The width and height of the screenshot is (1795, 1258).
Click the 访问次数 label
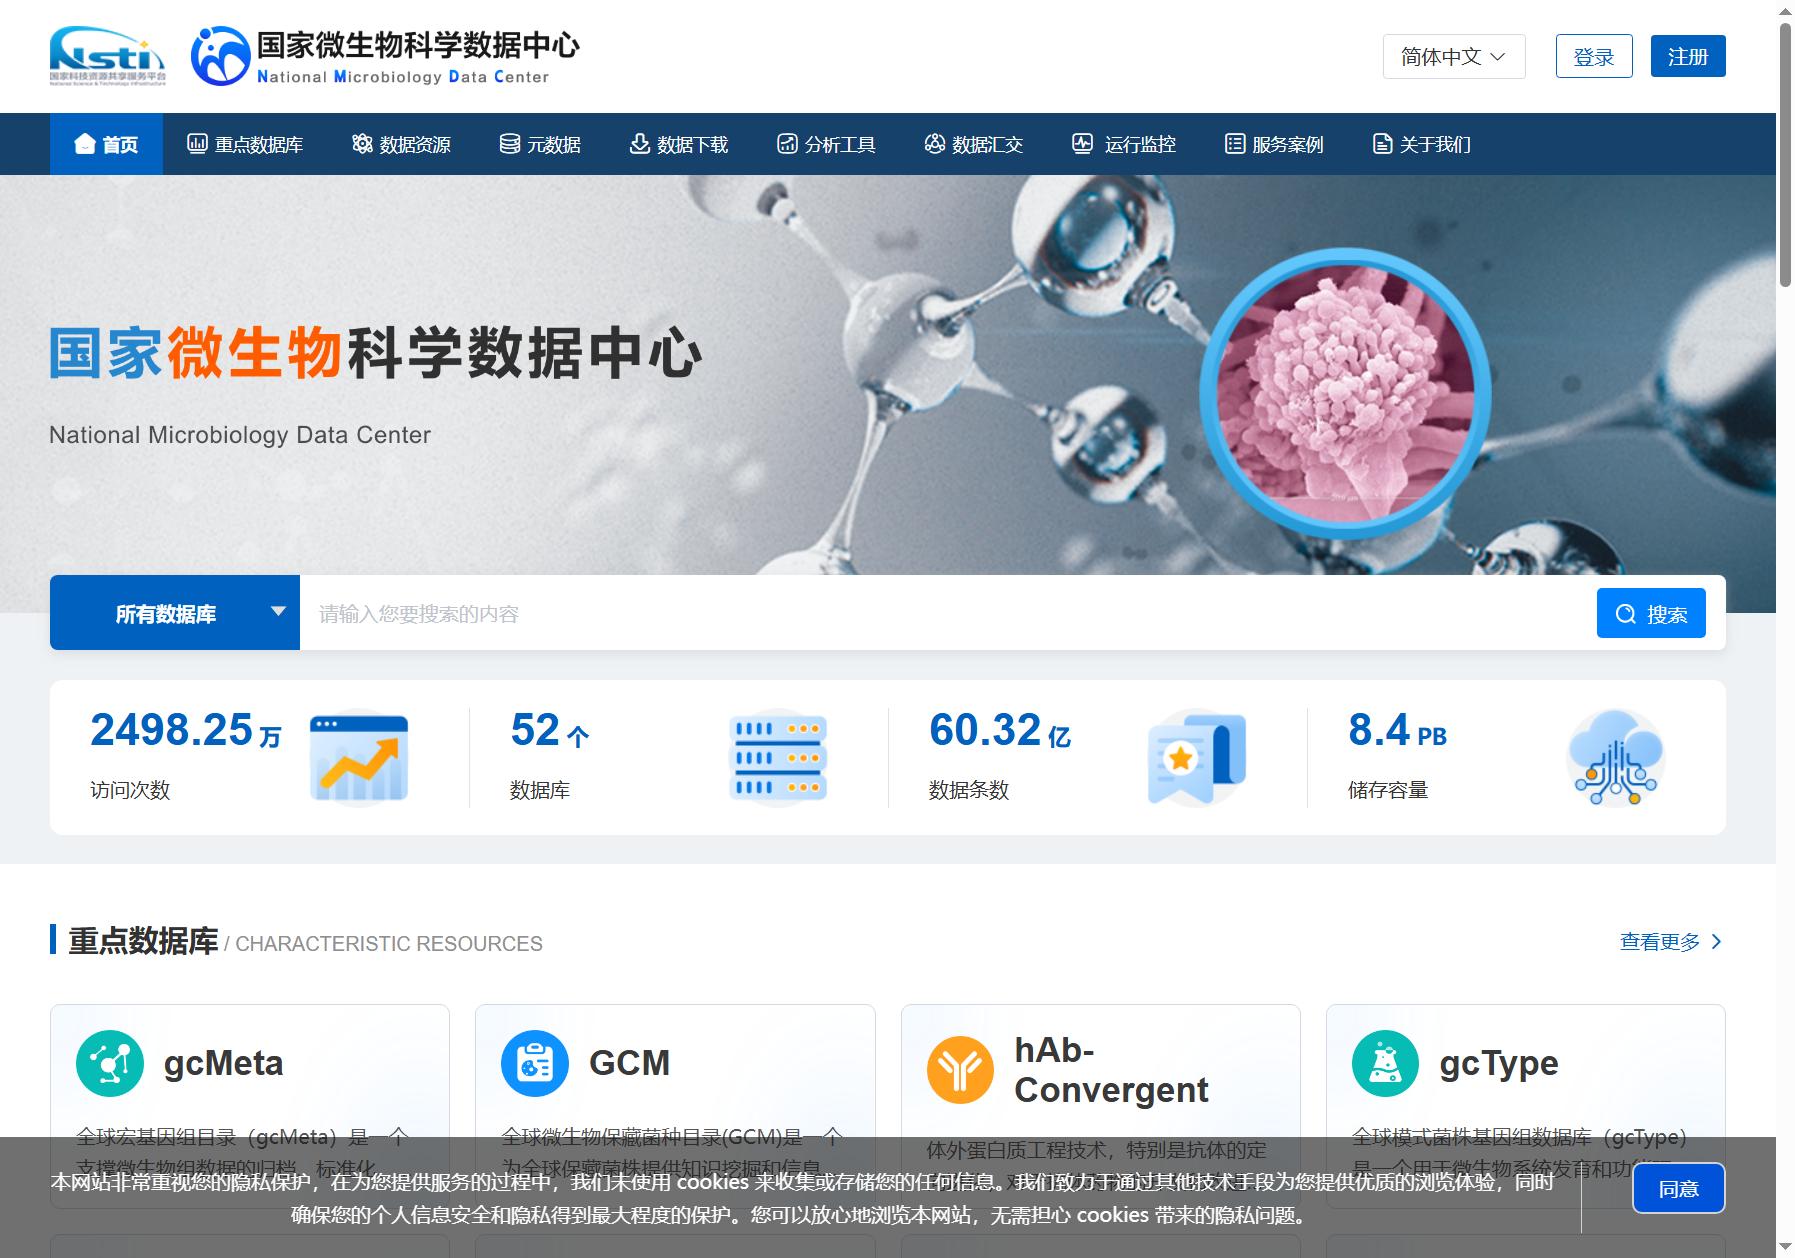pos(130,790)
